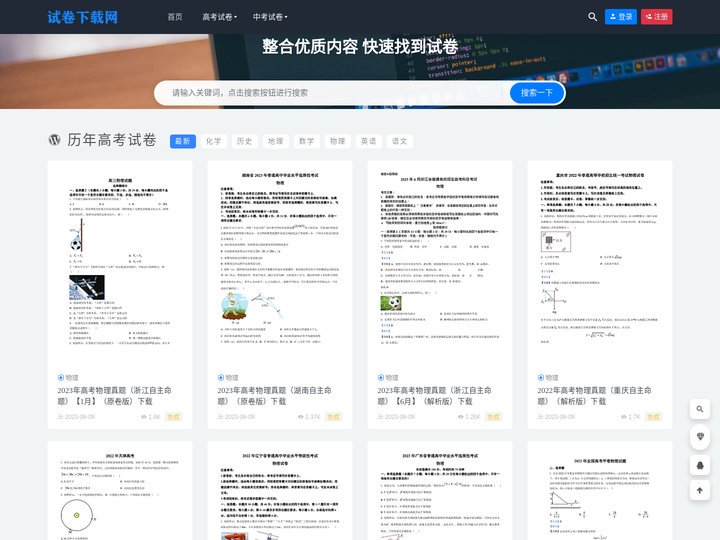The height and width of the screenshot is (540, 720).
Task: Select the 物理 filter tab
Action: [x=338, y=141]
